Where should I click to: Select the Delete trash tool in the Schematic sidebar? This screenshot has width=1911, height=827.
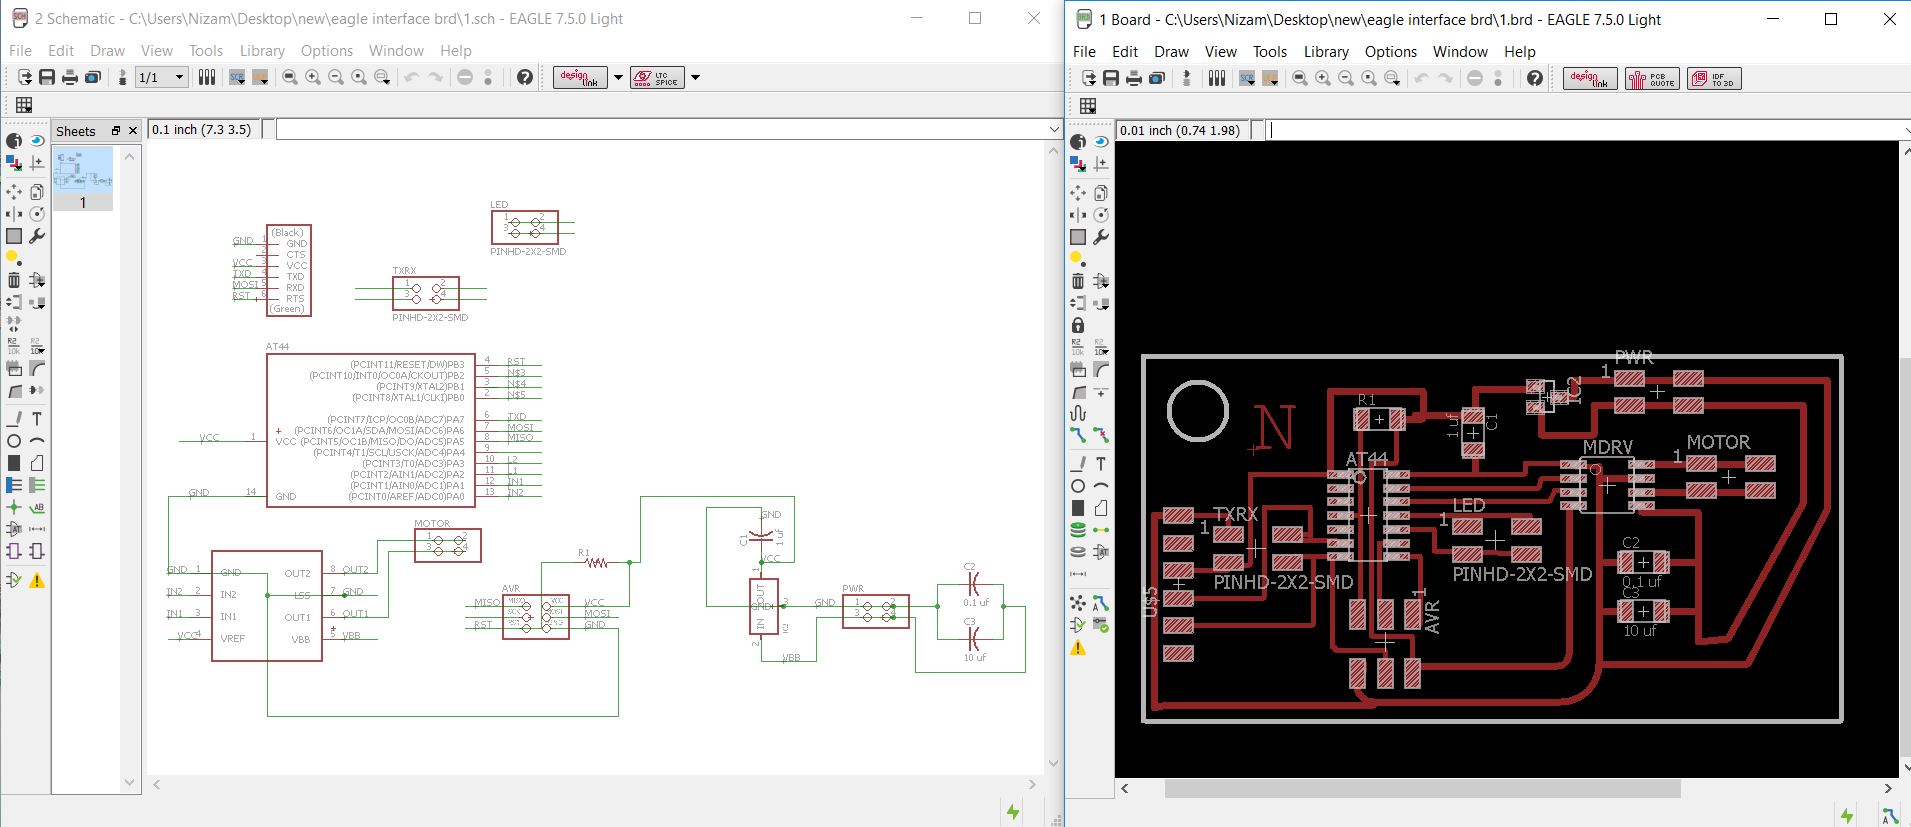point(14,280)
